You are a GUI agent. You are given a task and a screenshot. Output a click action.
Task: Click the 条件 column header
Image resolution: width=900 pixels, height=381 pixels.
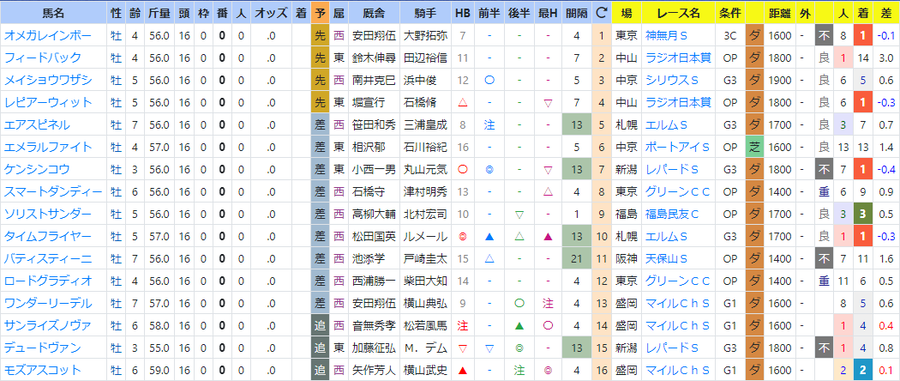(730, 12)
